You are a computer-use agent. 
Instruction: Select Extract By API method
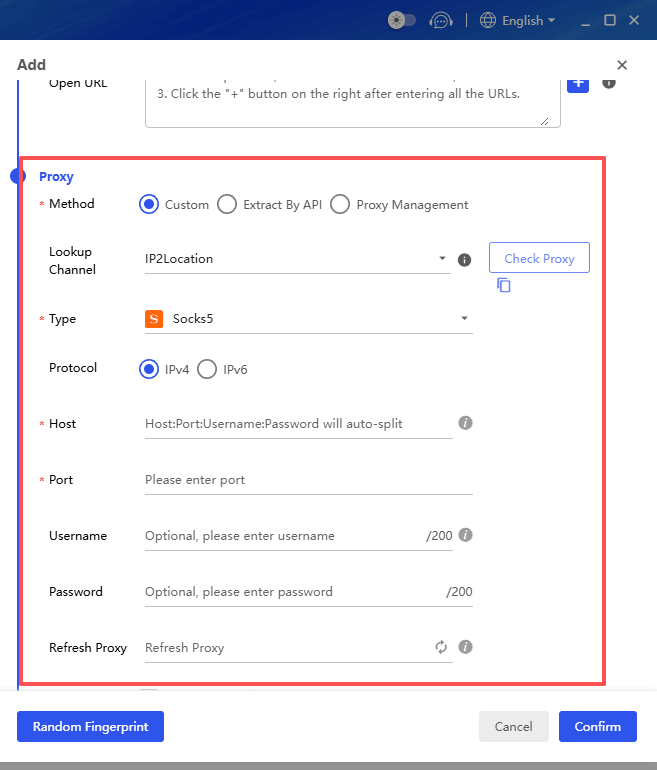(227, 204)
